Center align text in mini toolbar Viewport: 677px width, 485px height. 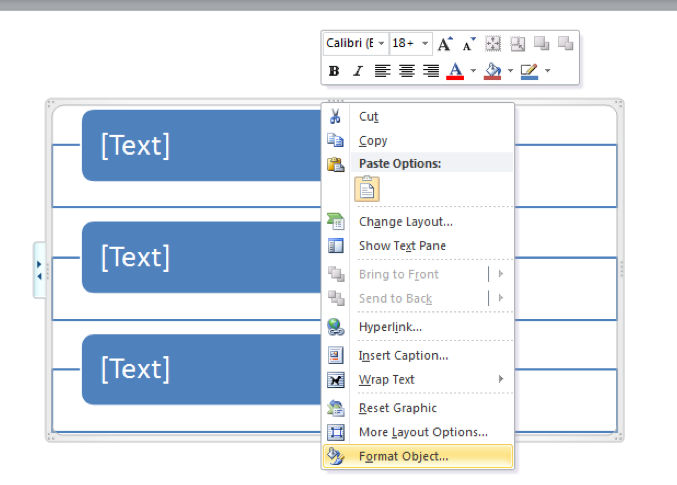point(407,71)
